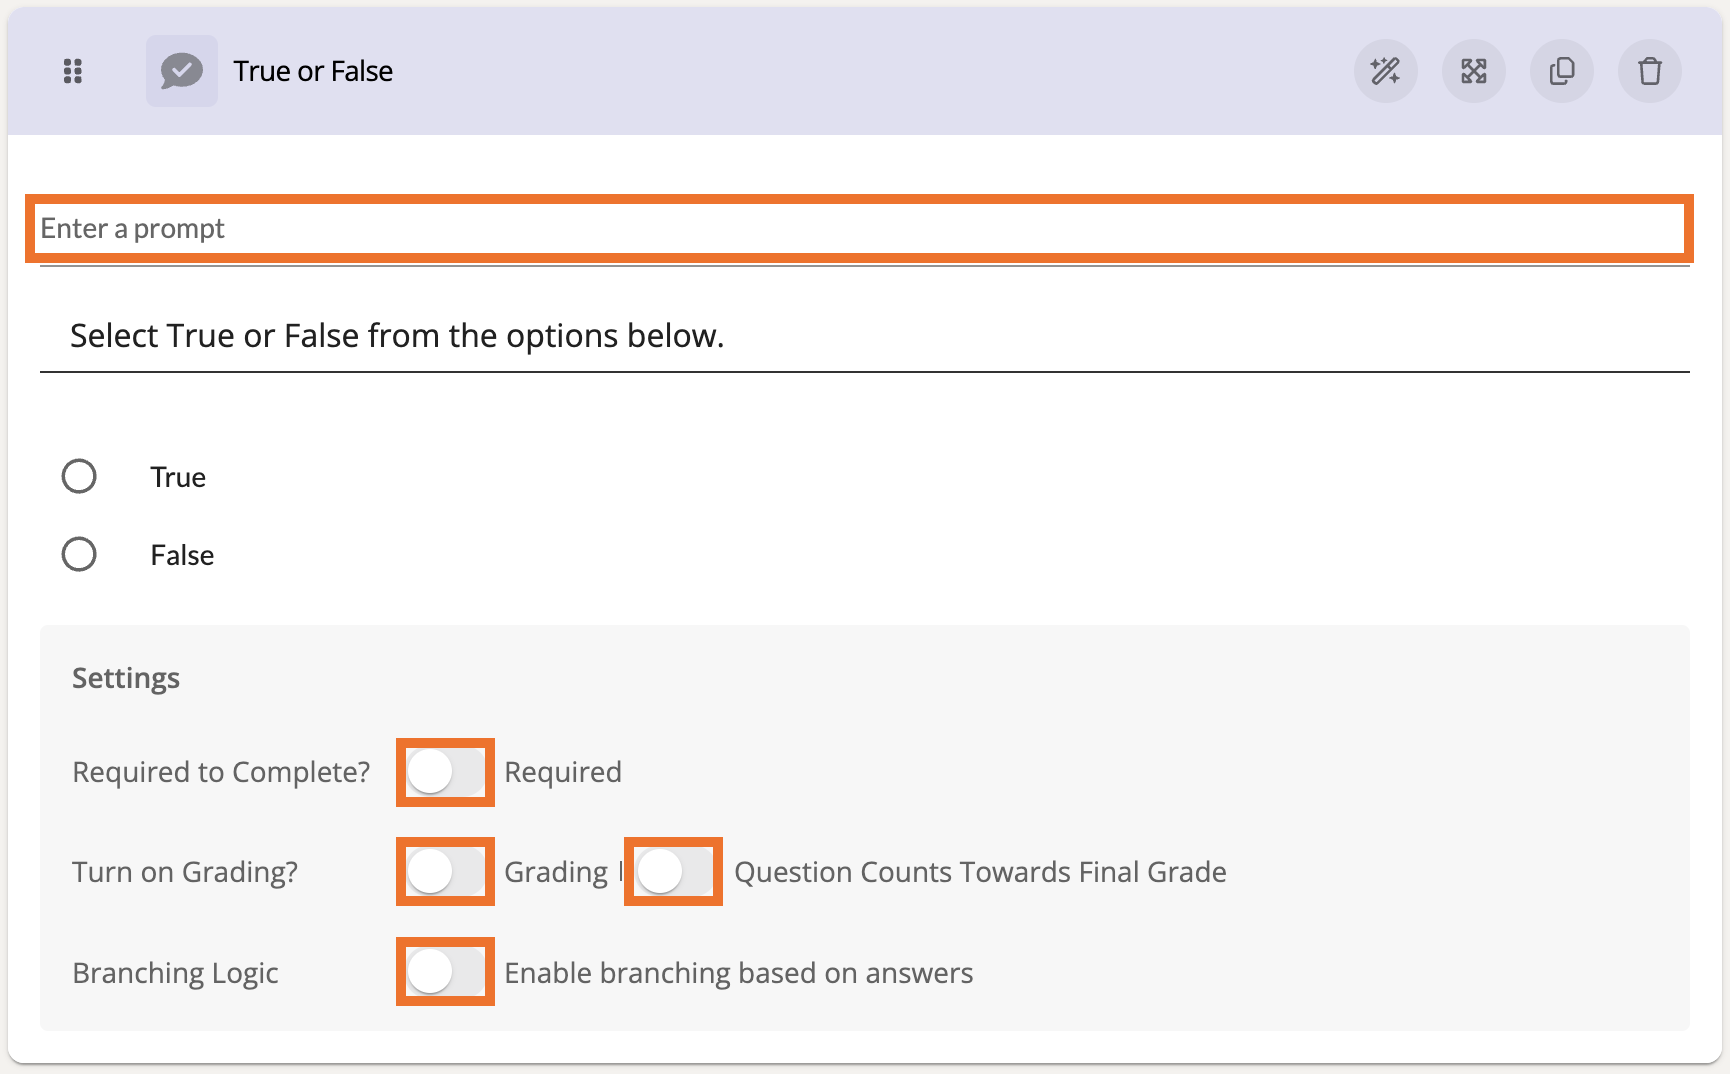Viewport: 1730px width, 1074px height.
Task: Click the six-dot drag handle icon
Action: pos(73,71)
